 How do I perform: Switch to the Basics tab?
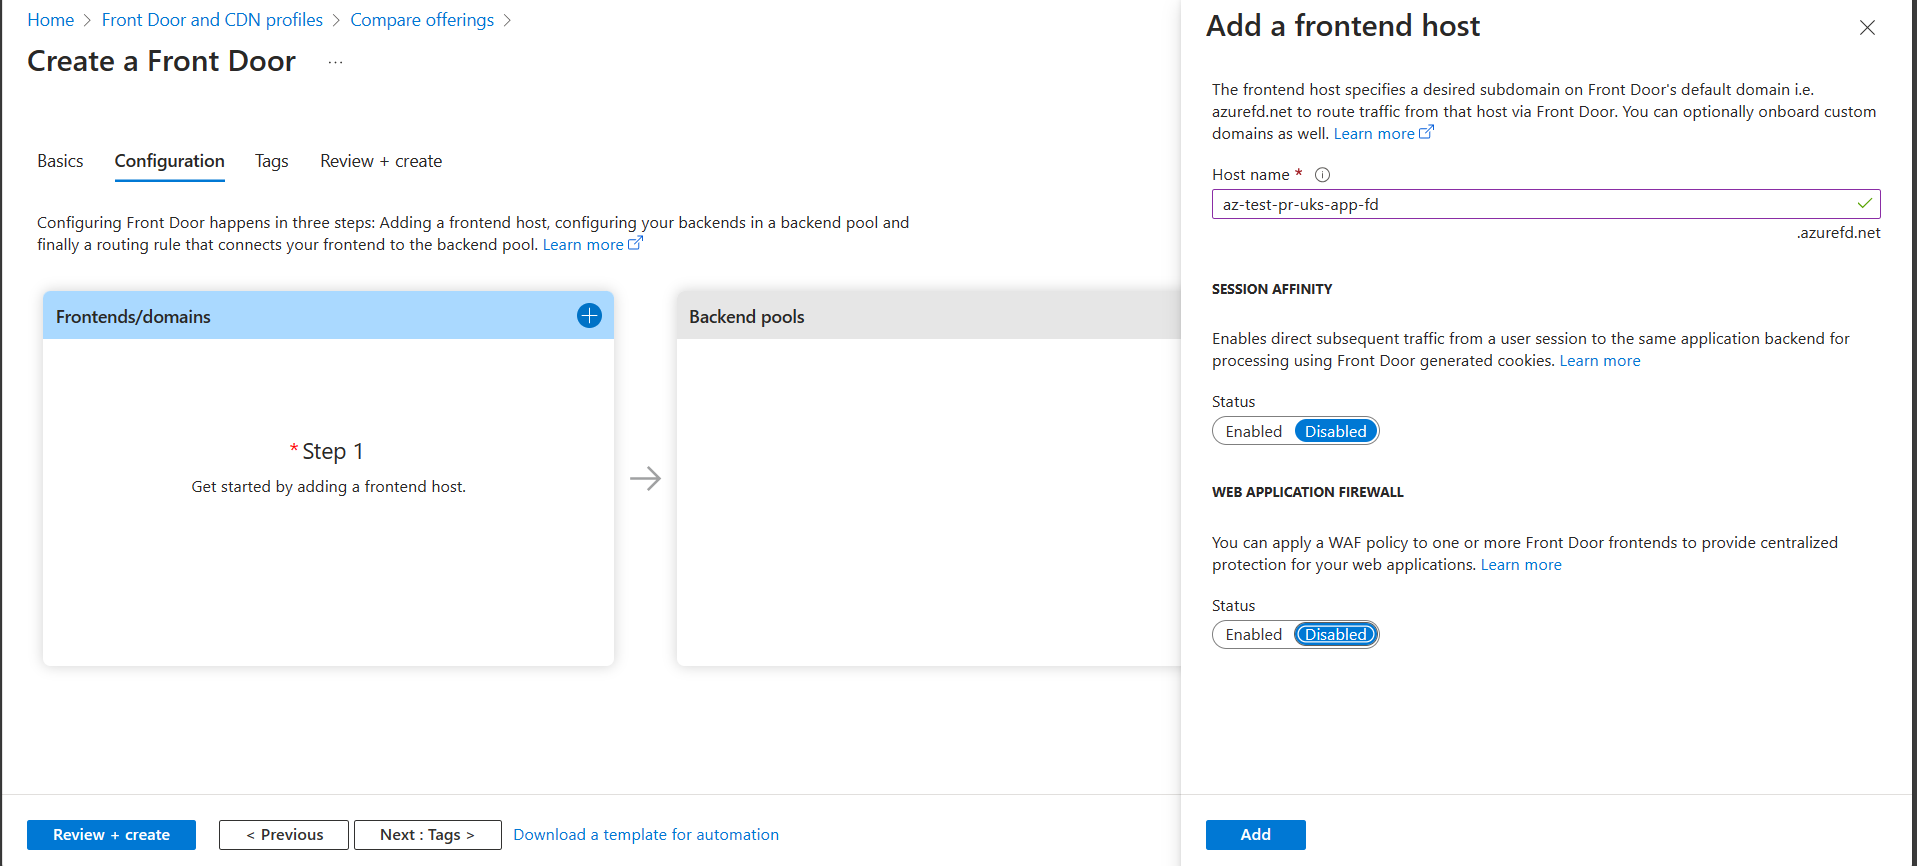point(60,161)
